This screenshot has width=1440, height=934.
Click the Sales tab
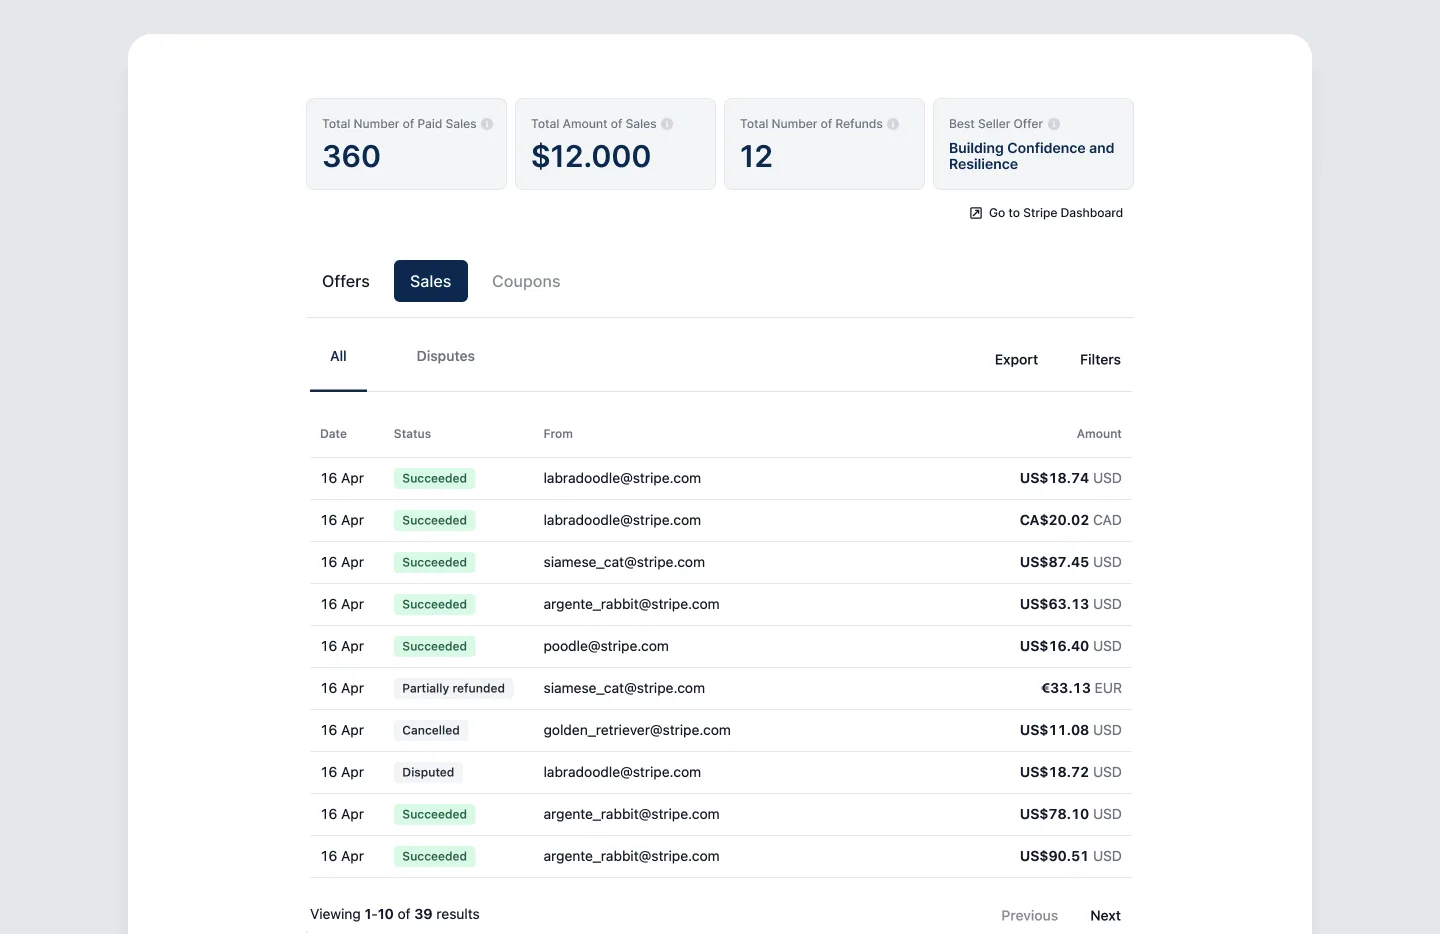[x=430, y=281]
